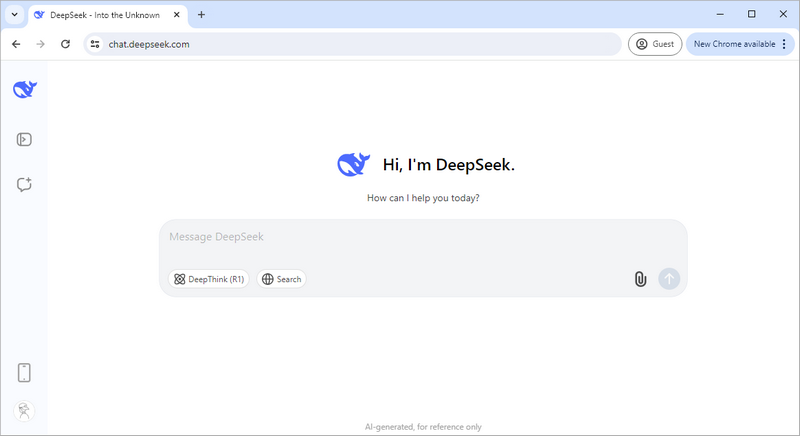Reload the page
Screen dimensions: 800x436
point(65,44)
